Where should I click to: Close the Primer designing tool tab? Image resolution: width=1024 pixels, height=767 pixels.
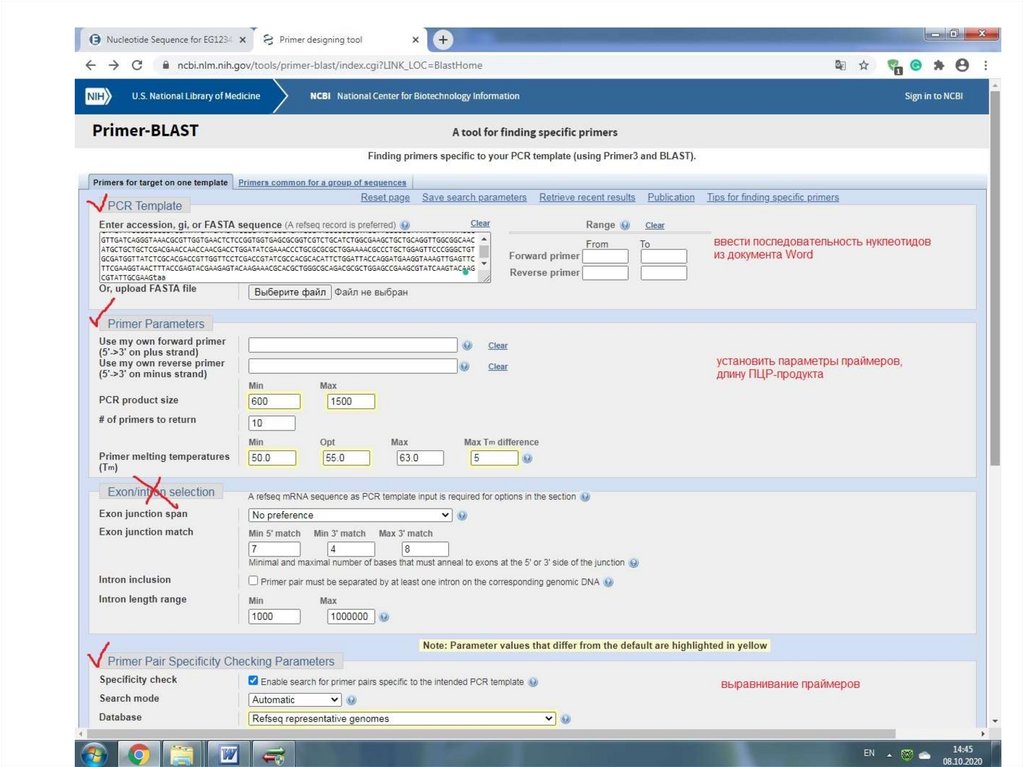pos(415,40)
